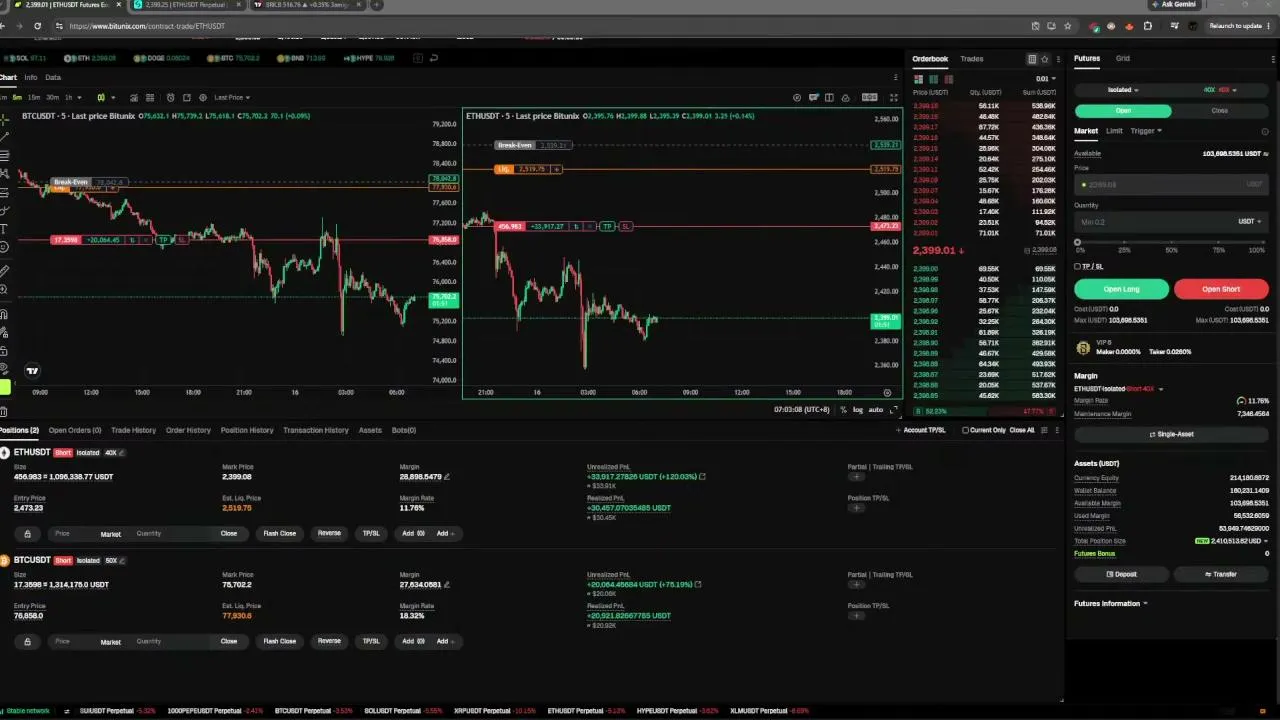Select the Open order side toggle

pos(1123,111)
